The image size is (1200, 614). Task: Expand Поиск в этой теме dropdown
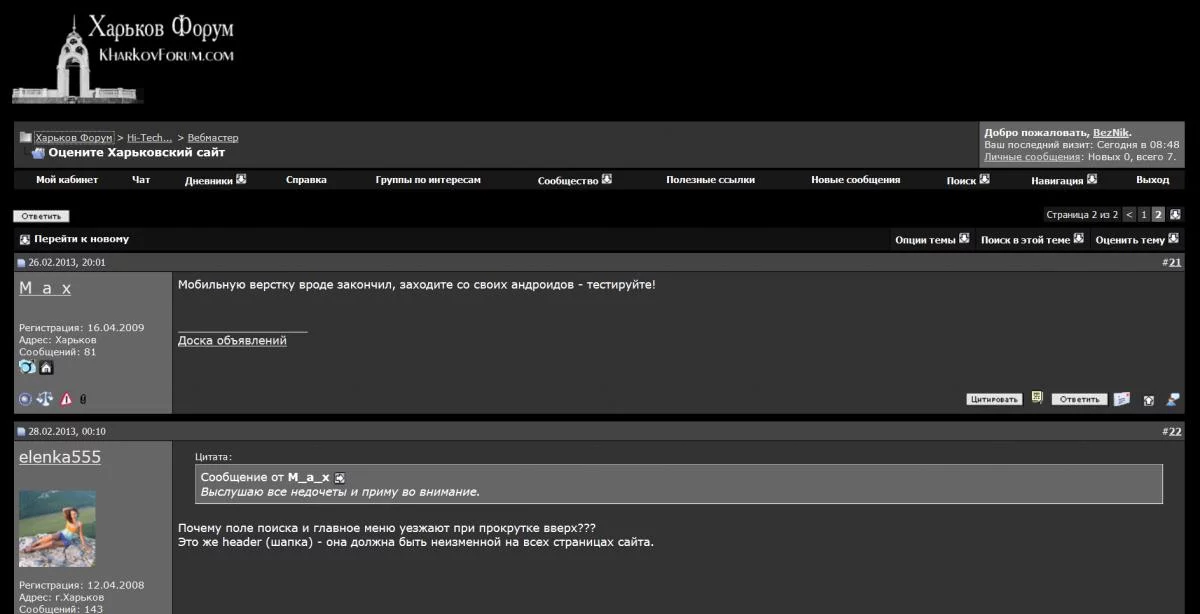1032,239
